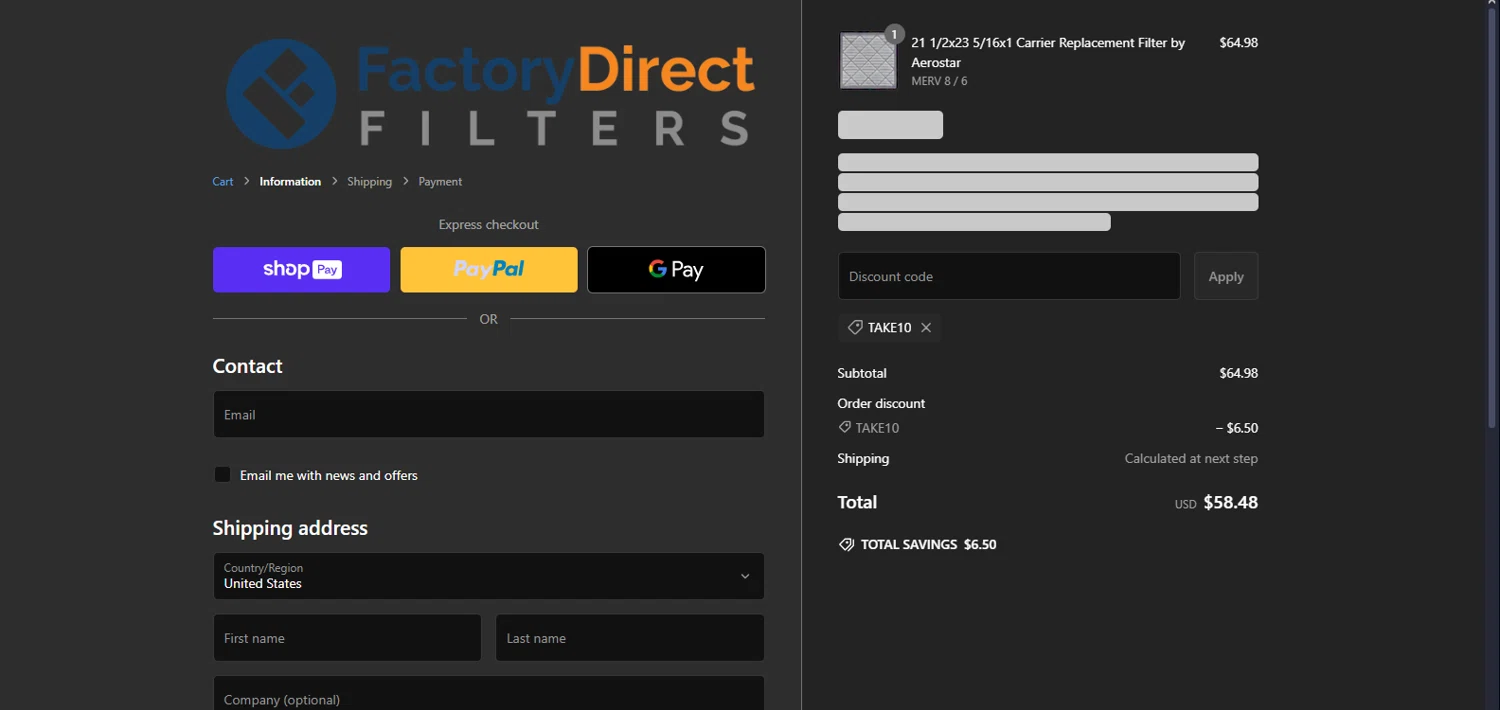Image resolution: width=1500 pixels, height=710 pixels.
Task: Apply the discount code
Action: pos(1226,276)
